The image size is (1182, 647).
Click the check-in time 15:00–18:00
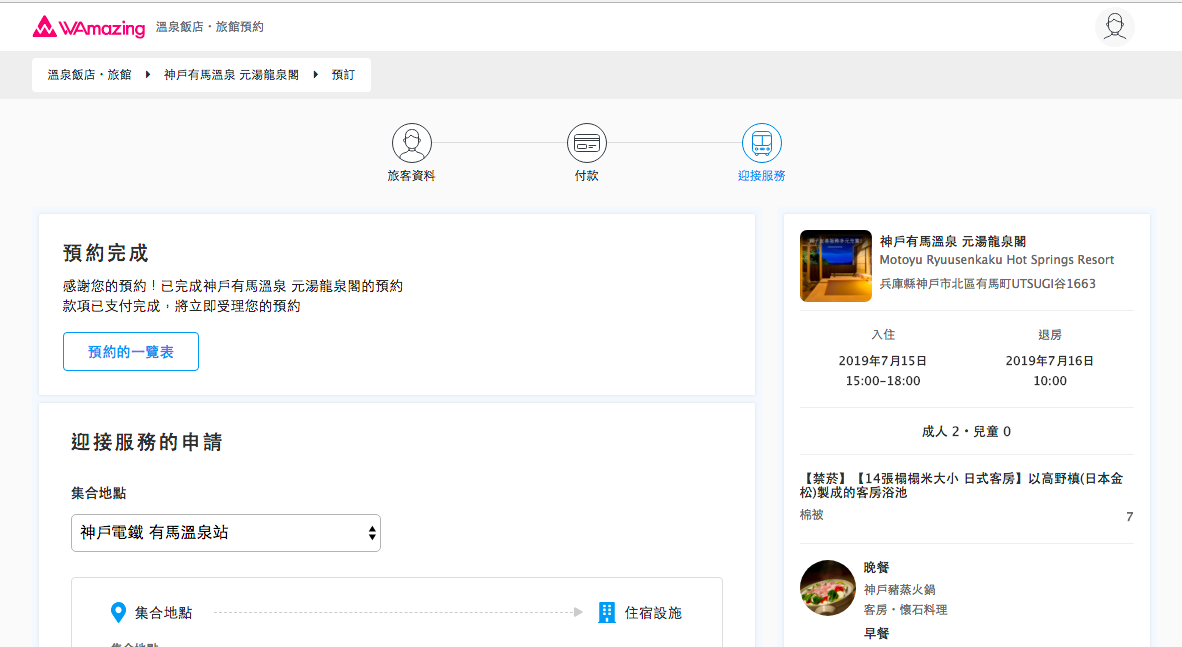[x=883, y=381]
